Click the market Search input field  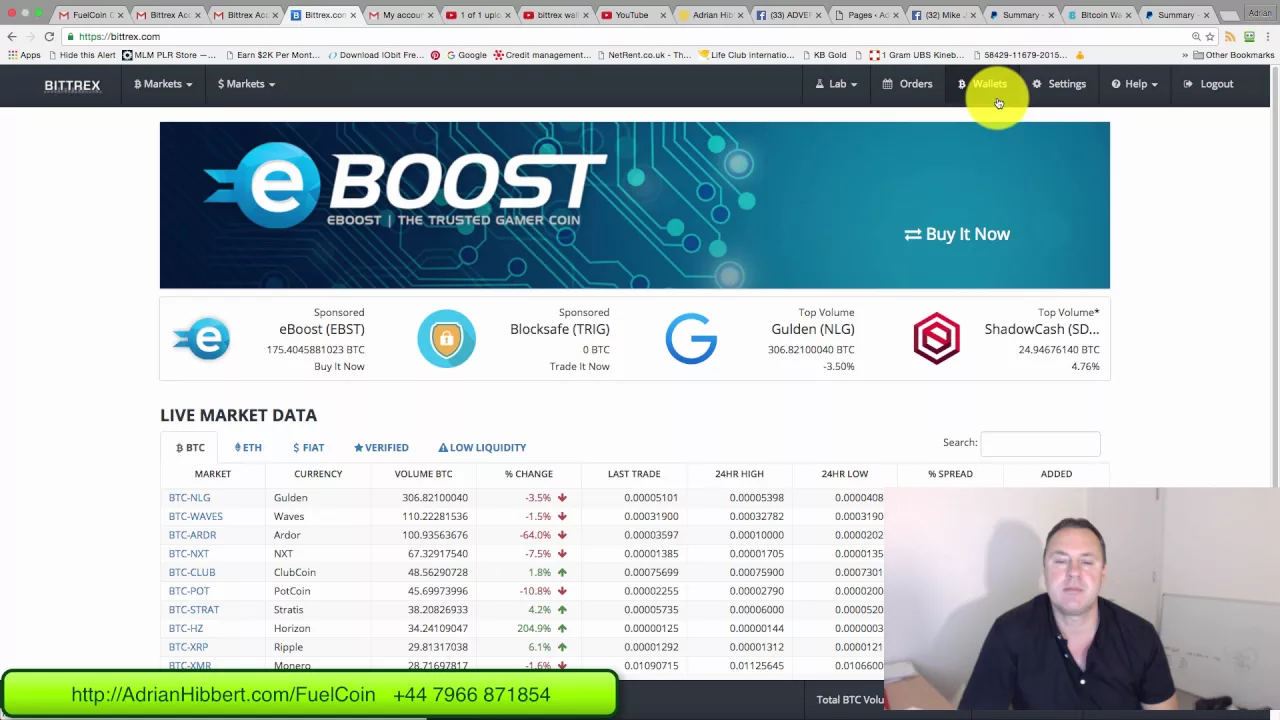(1040, 443)
